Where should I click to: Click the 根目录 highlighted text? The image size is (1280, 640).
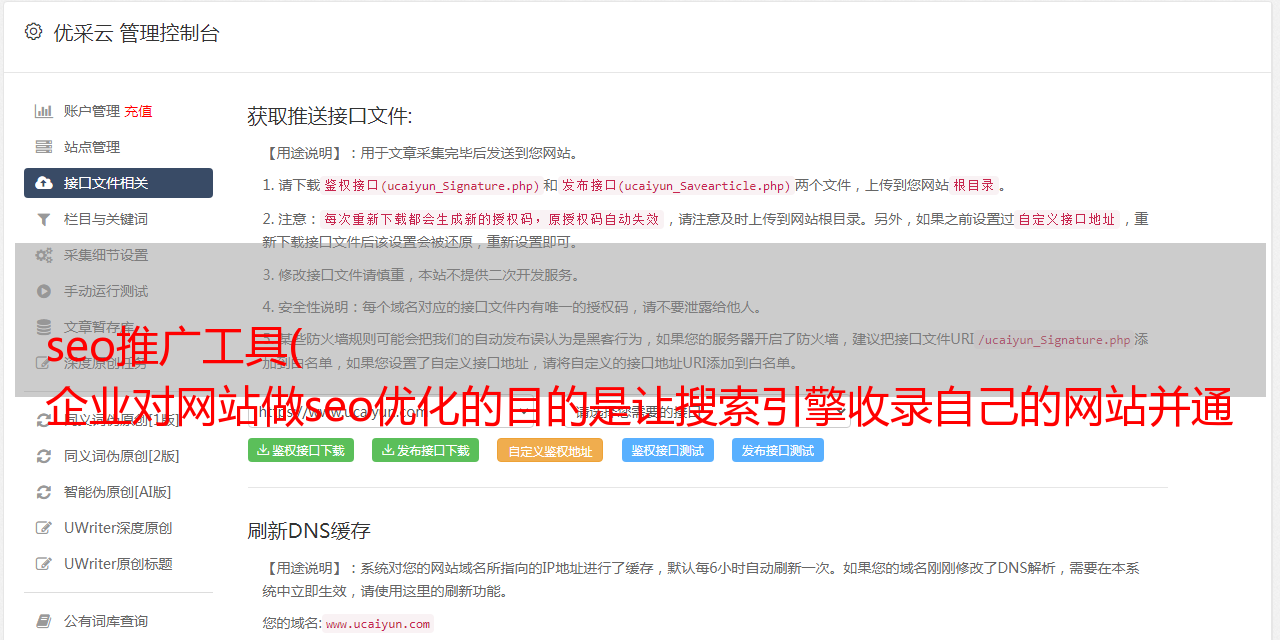[974, 186]
